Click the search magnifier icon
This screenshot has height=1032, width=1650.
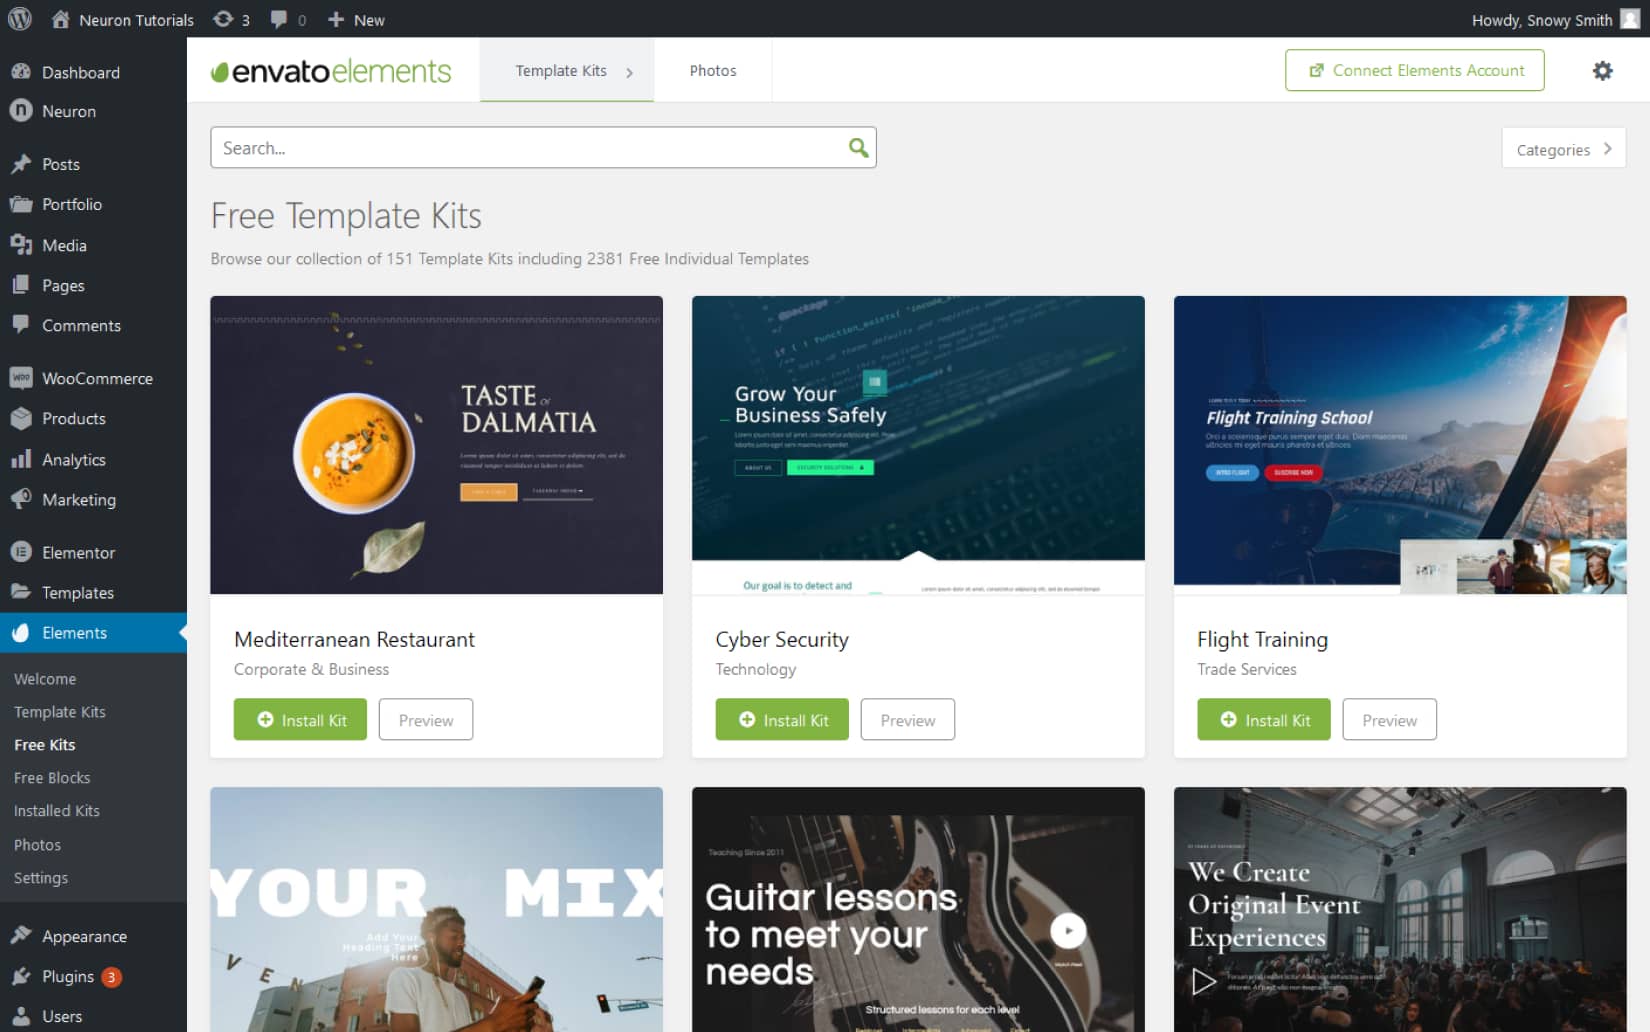point(858,147)
